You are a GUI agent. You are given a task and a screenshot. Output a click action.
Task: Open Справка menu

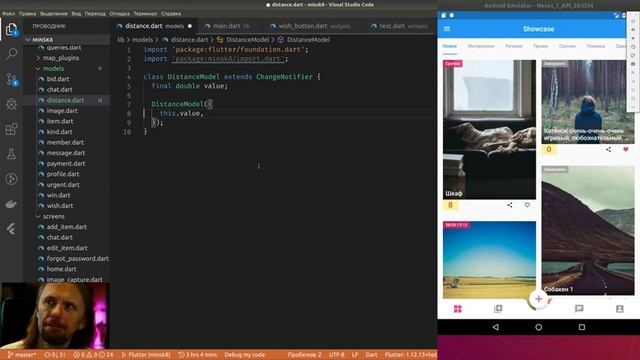pyautogui.click(x=171, y=13)
